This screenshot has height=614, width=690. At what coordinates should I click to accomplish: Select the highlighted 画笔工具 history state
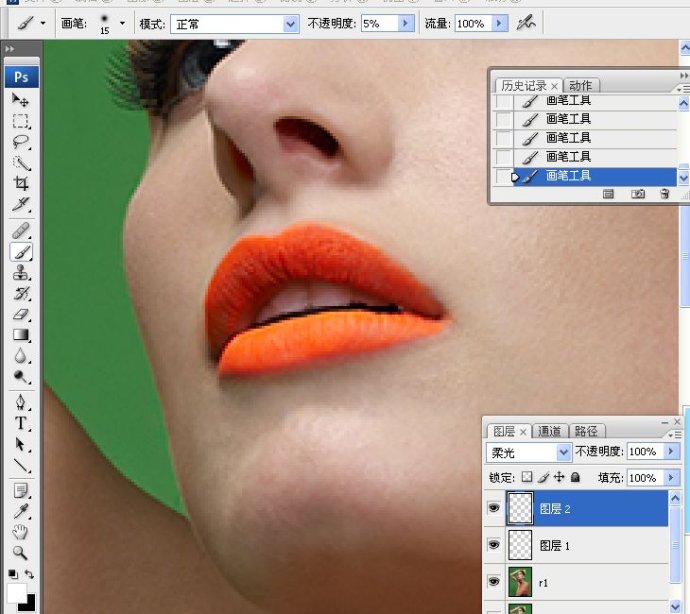pyautogui.click(x=594, y=176)
